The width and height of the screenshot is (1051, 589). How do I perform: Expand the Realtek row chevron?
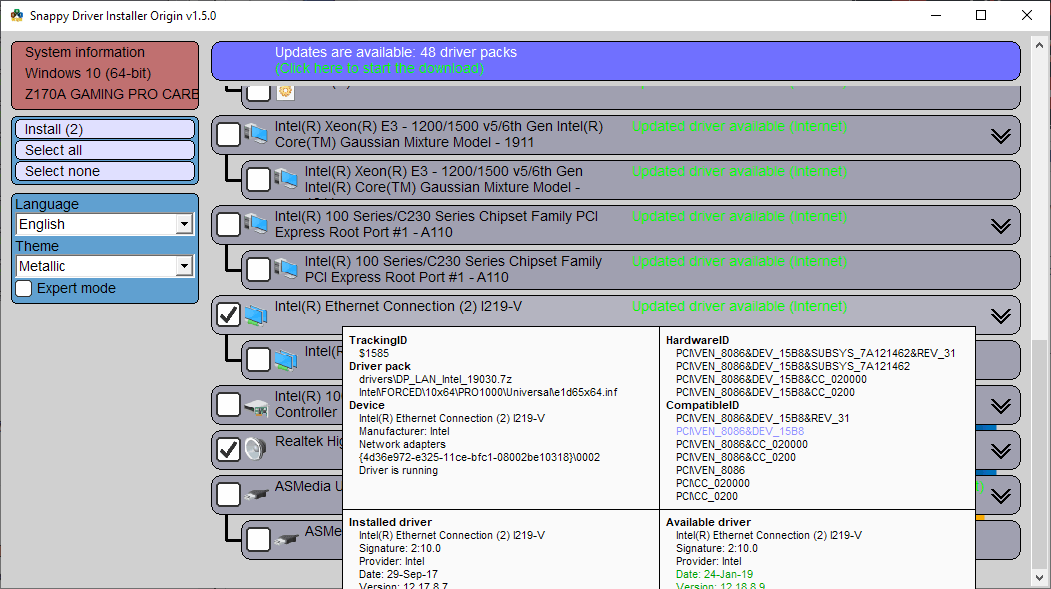[x=1001, y=452]
